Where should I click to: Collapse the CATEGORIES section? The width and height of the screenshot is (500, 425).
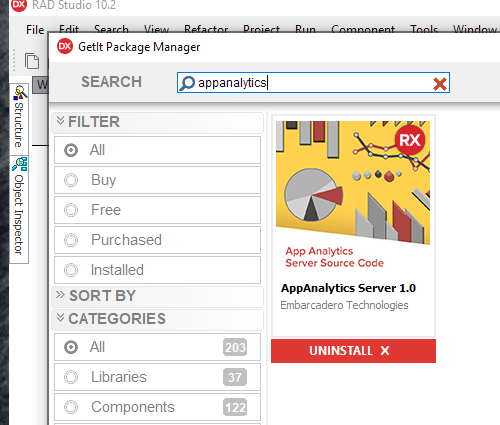(157, 319)
